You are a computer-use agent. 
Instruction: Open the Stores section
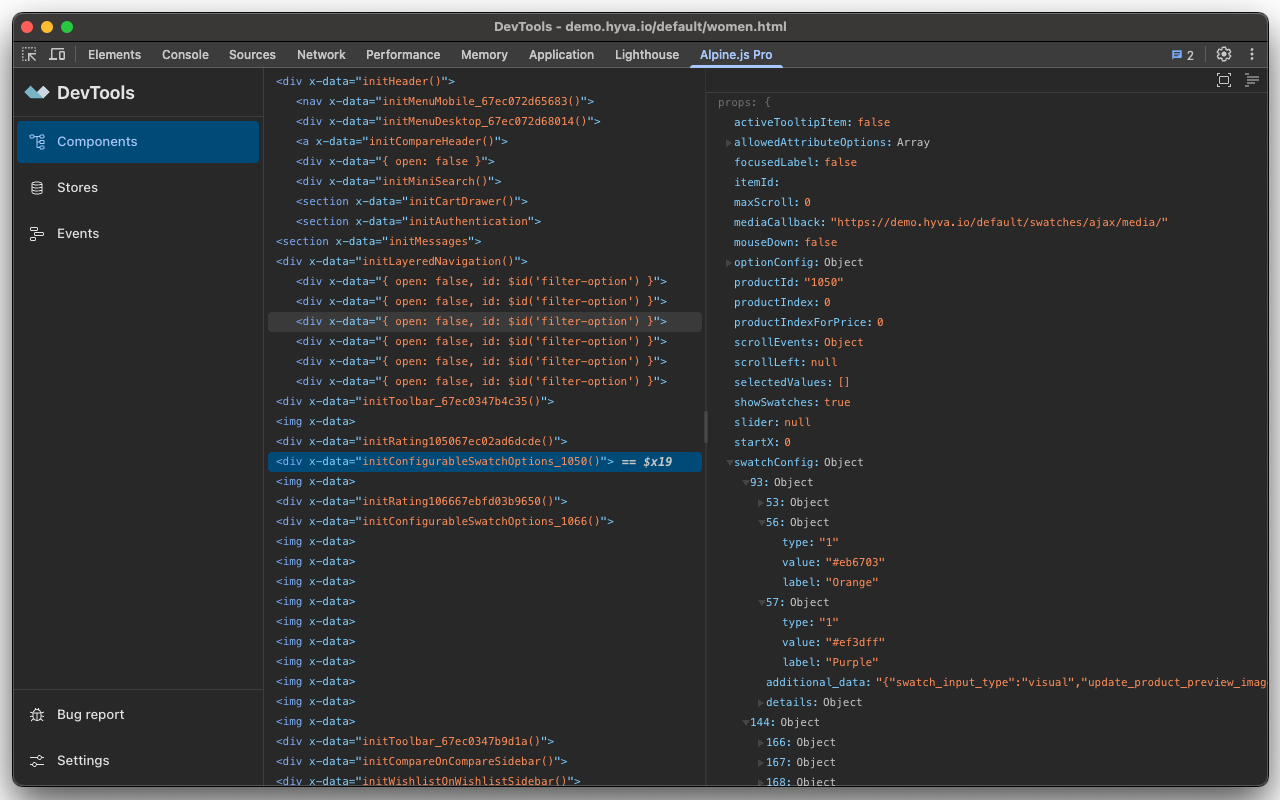pos(138,188)
